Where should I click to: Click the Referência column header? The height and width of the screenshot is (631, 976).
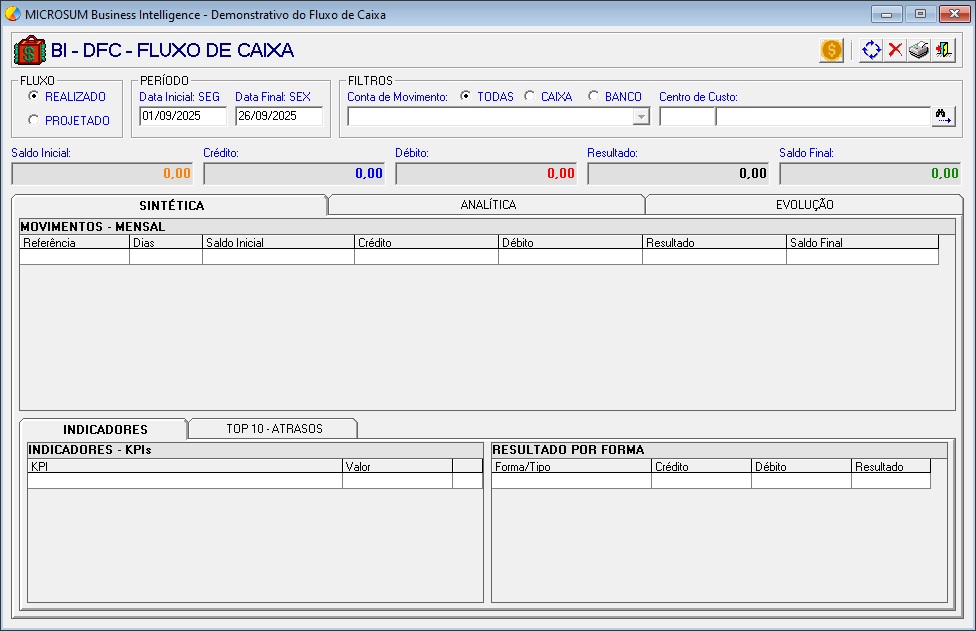coord(75,243)
